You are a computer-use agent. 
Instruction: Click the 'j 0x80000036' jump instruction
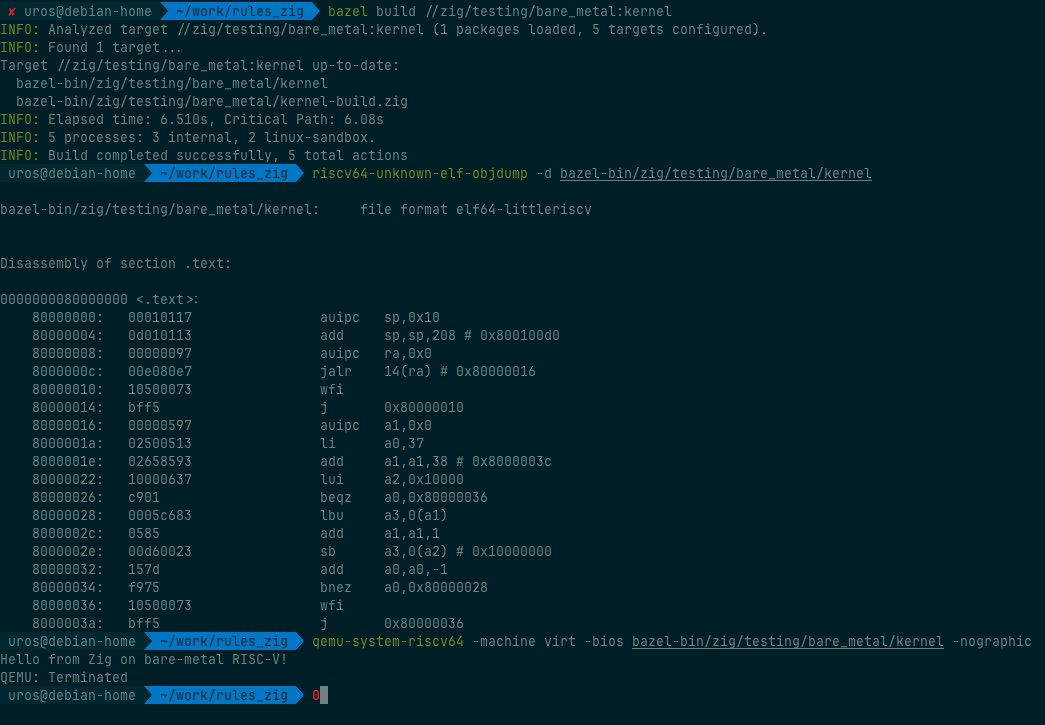391,623
